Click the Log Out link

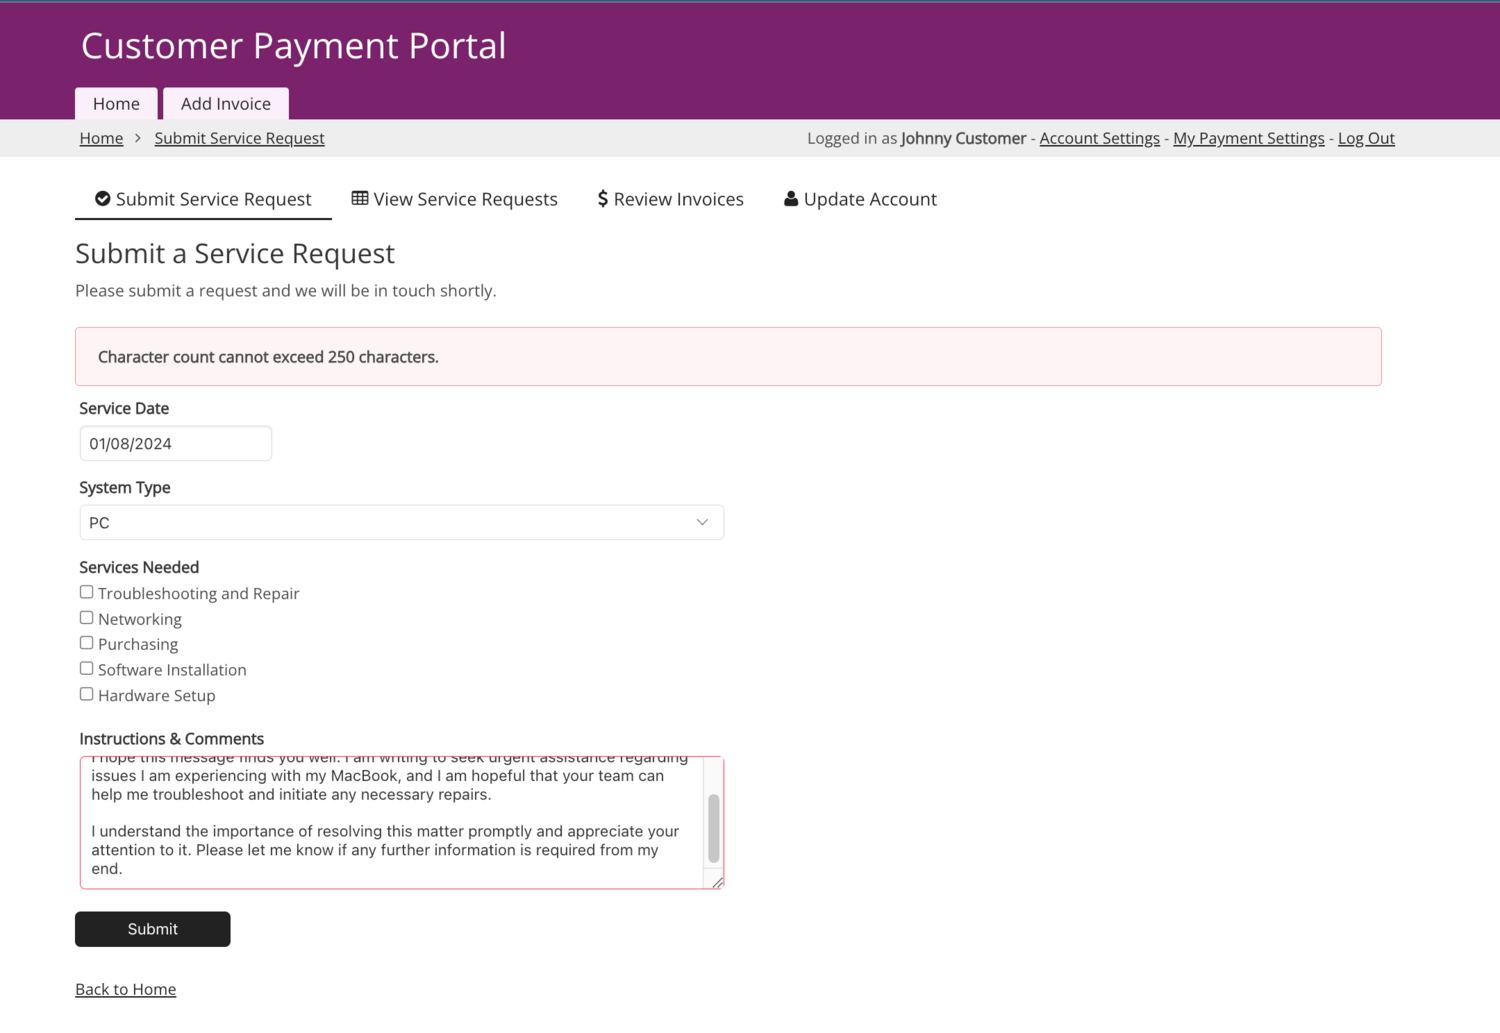pyautogui.click(x=1366, y=138)
